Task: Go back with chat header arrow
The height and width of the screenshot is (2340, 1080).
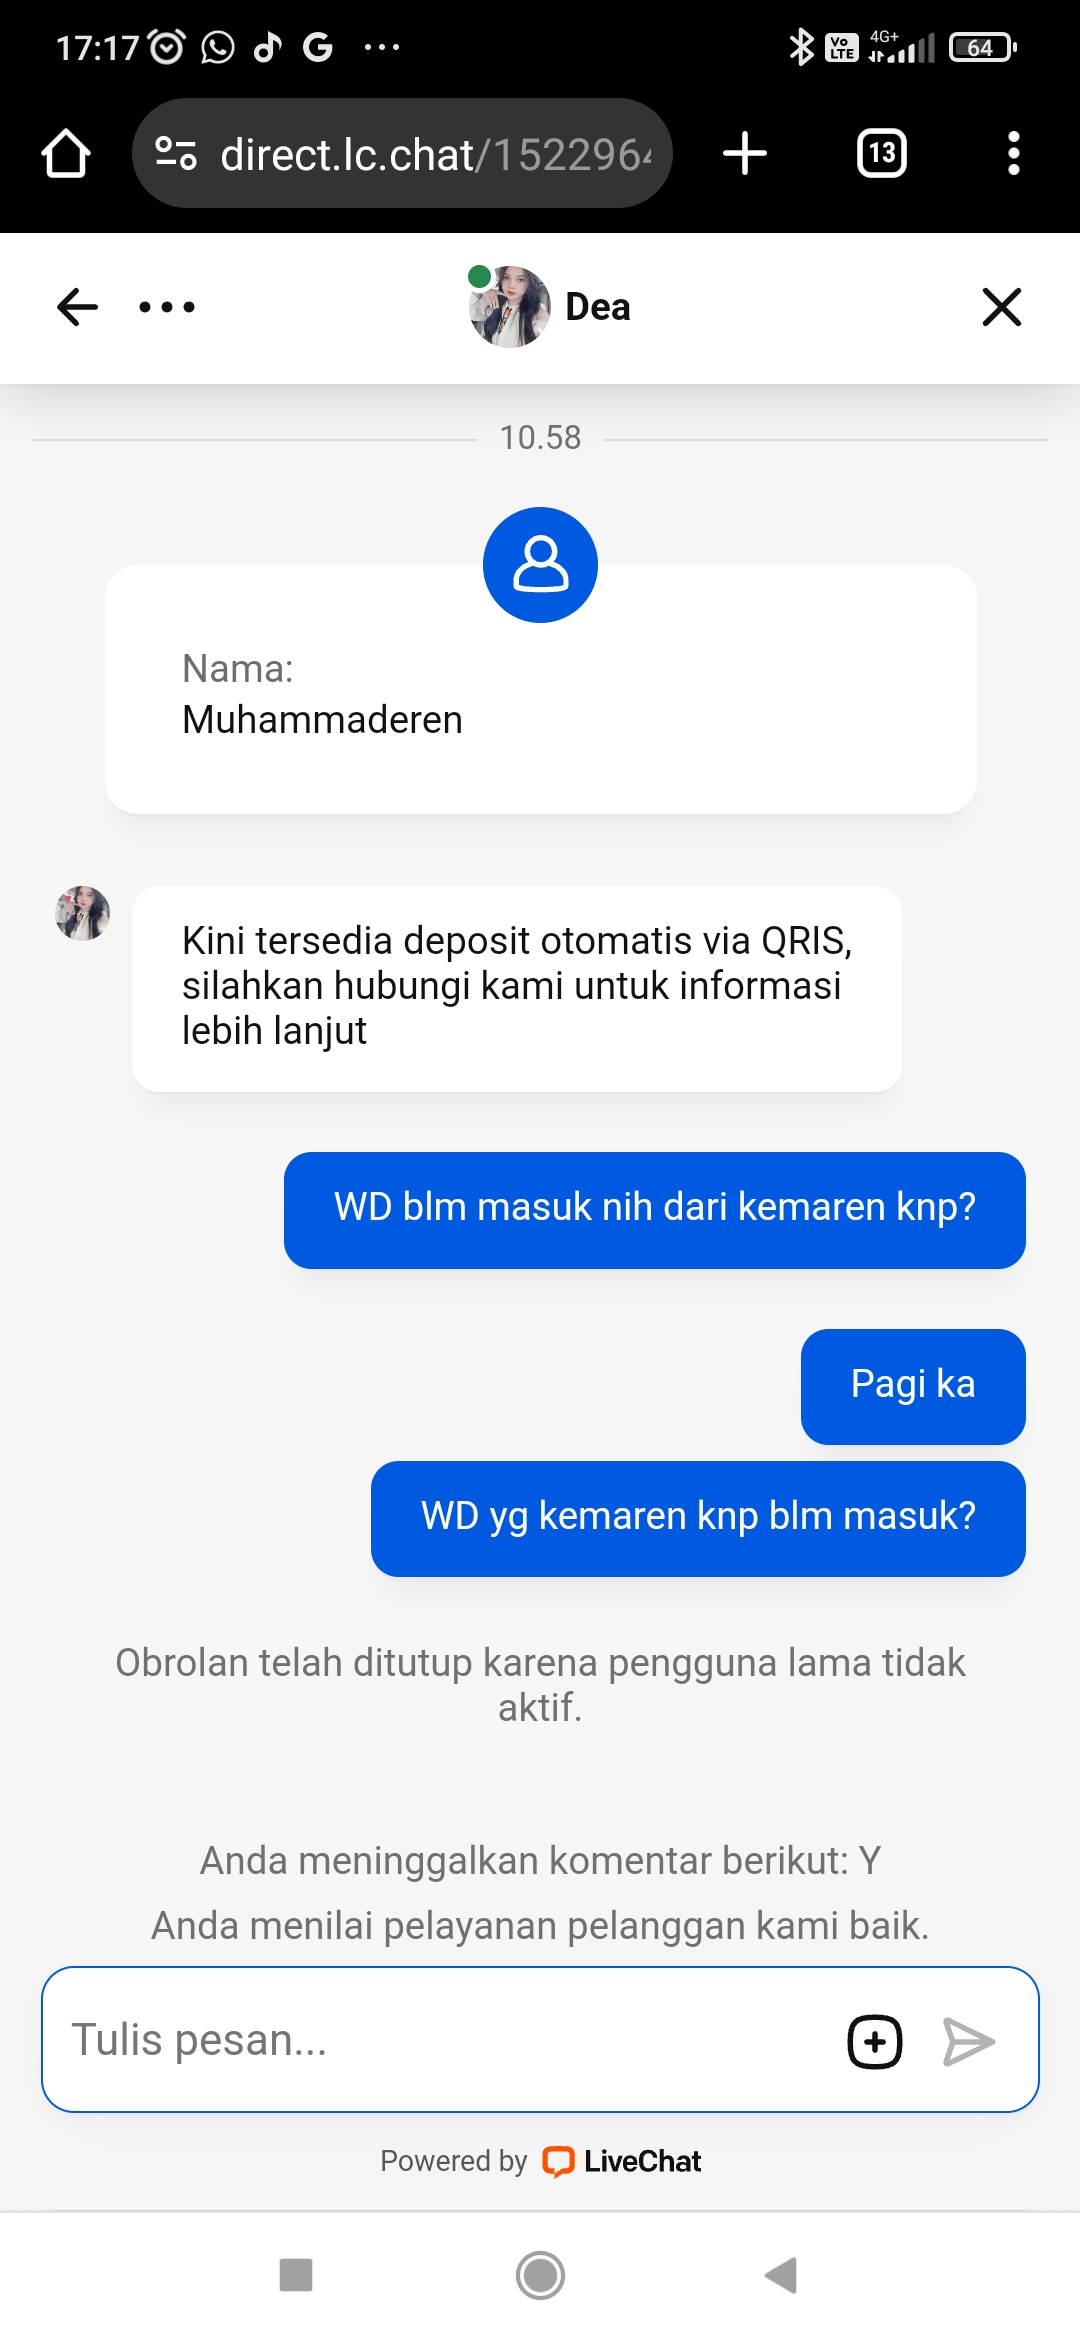Action: tap(77, 307)
